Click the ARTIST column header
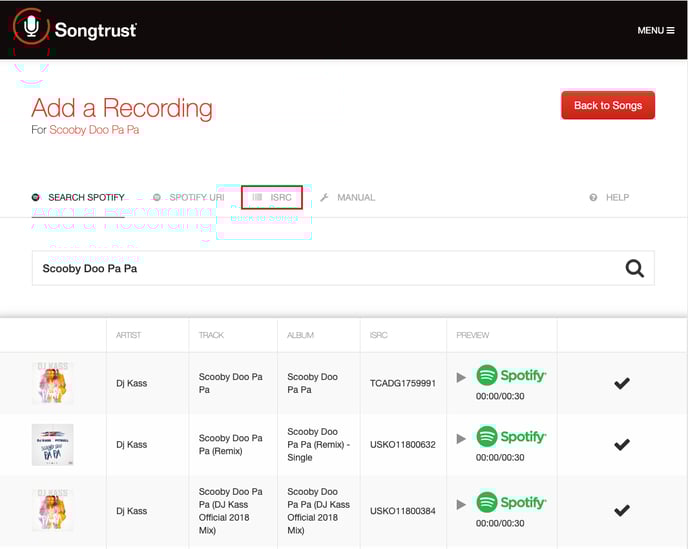This screenshot has width=688, height=549. tap(129, 335)
